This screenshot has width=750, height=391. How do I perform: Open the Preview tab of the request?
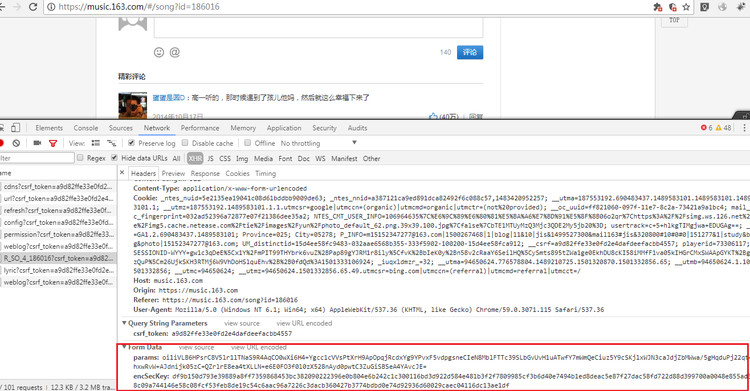173,173
